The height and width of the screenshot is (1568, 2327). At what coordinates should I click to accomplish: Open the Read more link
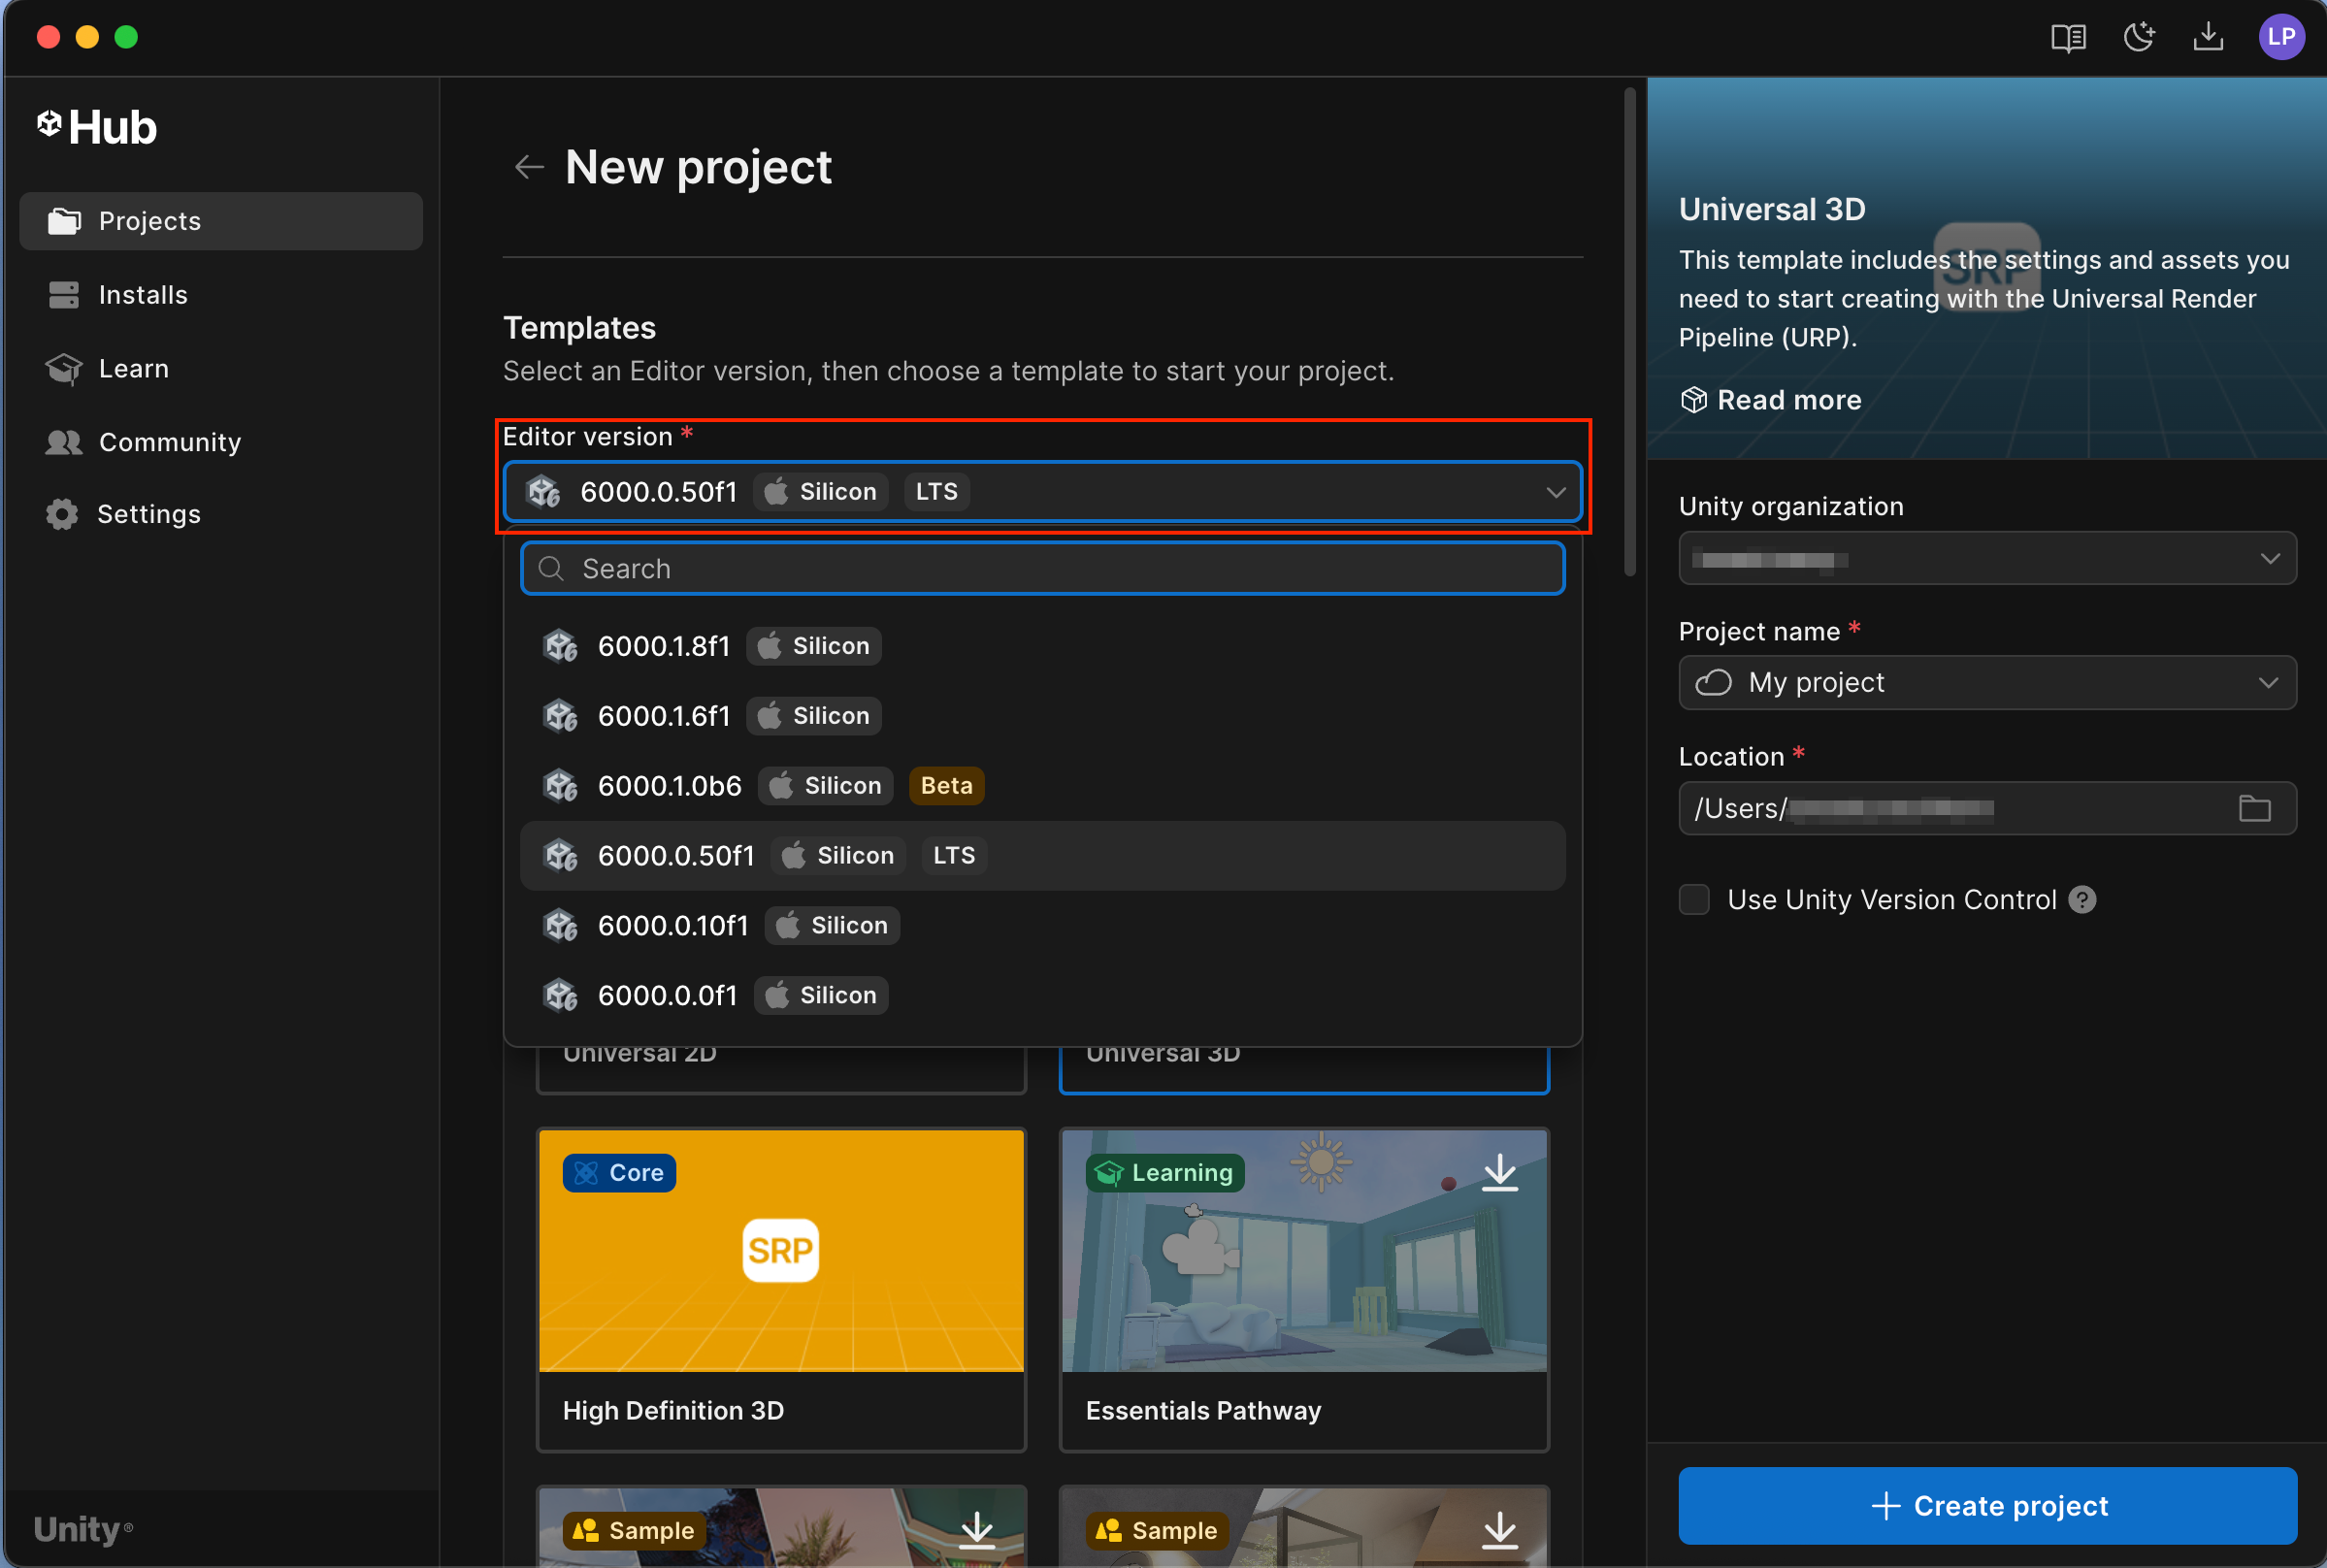(1788, 400)
